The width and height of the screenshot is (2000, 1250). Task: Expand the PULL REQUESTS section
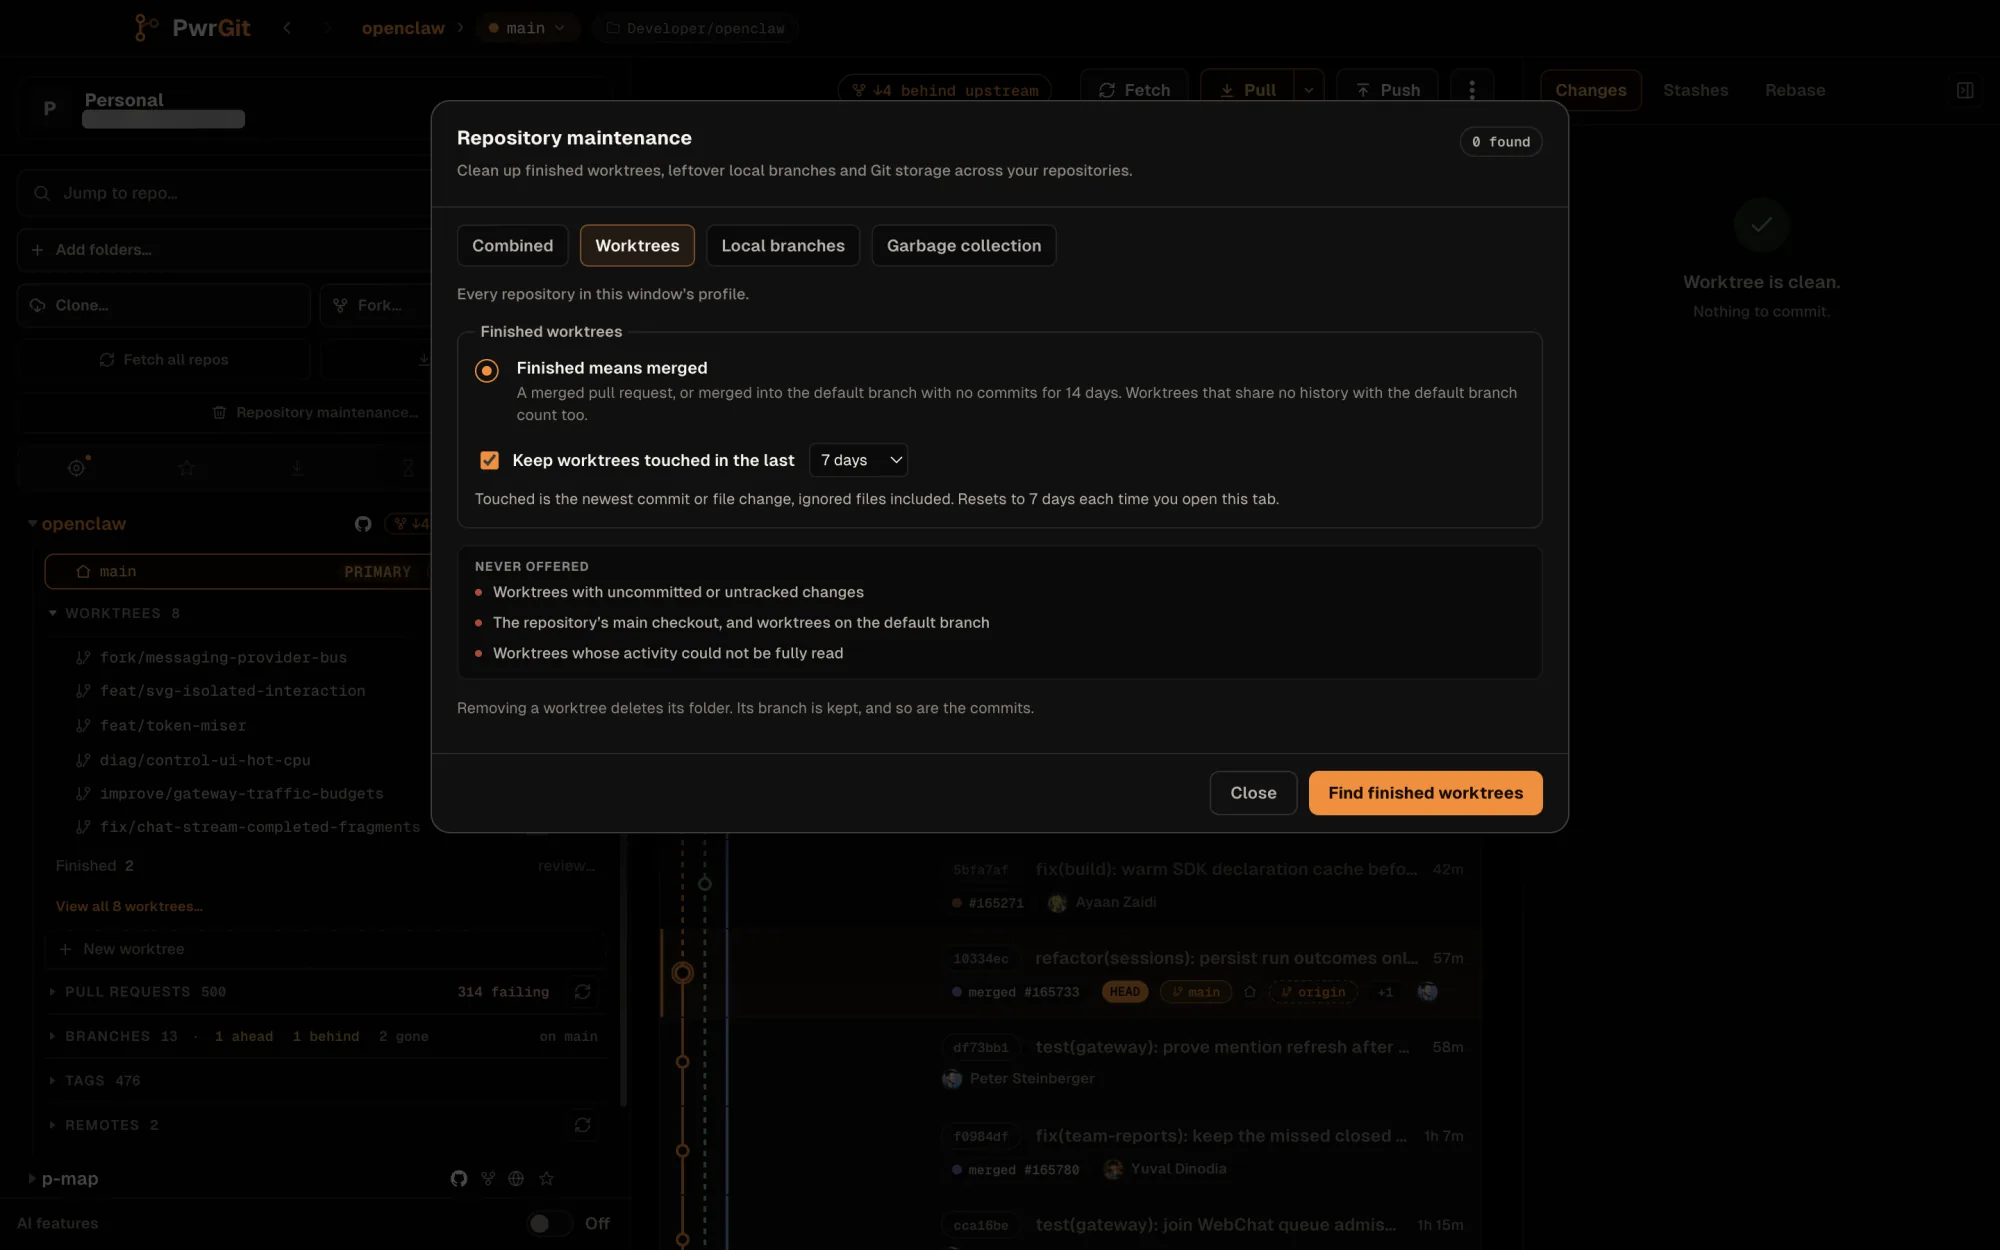pyautogui.click(x=52, y=991)
